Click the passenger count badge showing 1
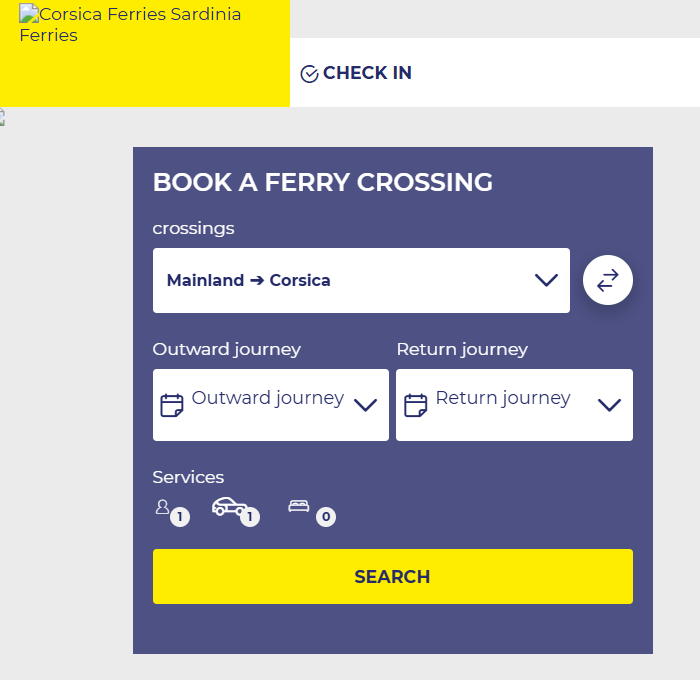This screenshot has width=700, height=680. (180, 517)
